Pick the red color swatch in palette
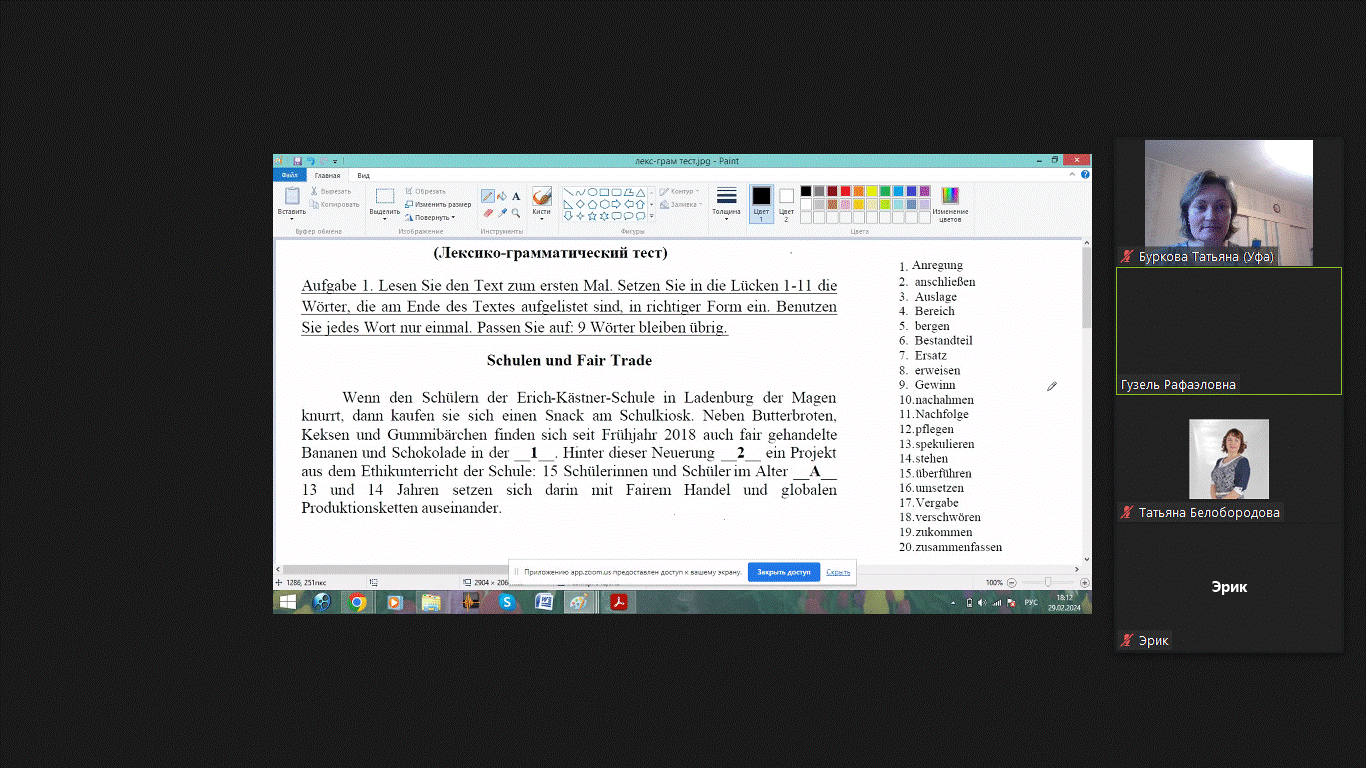The height and width of the screenshot is (768, 1366). [x=845, y=191]
